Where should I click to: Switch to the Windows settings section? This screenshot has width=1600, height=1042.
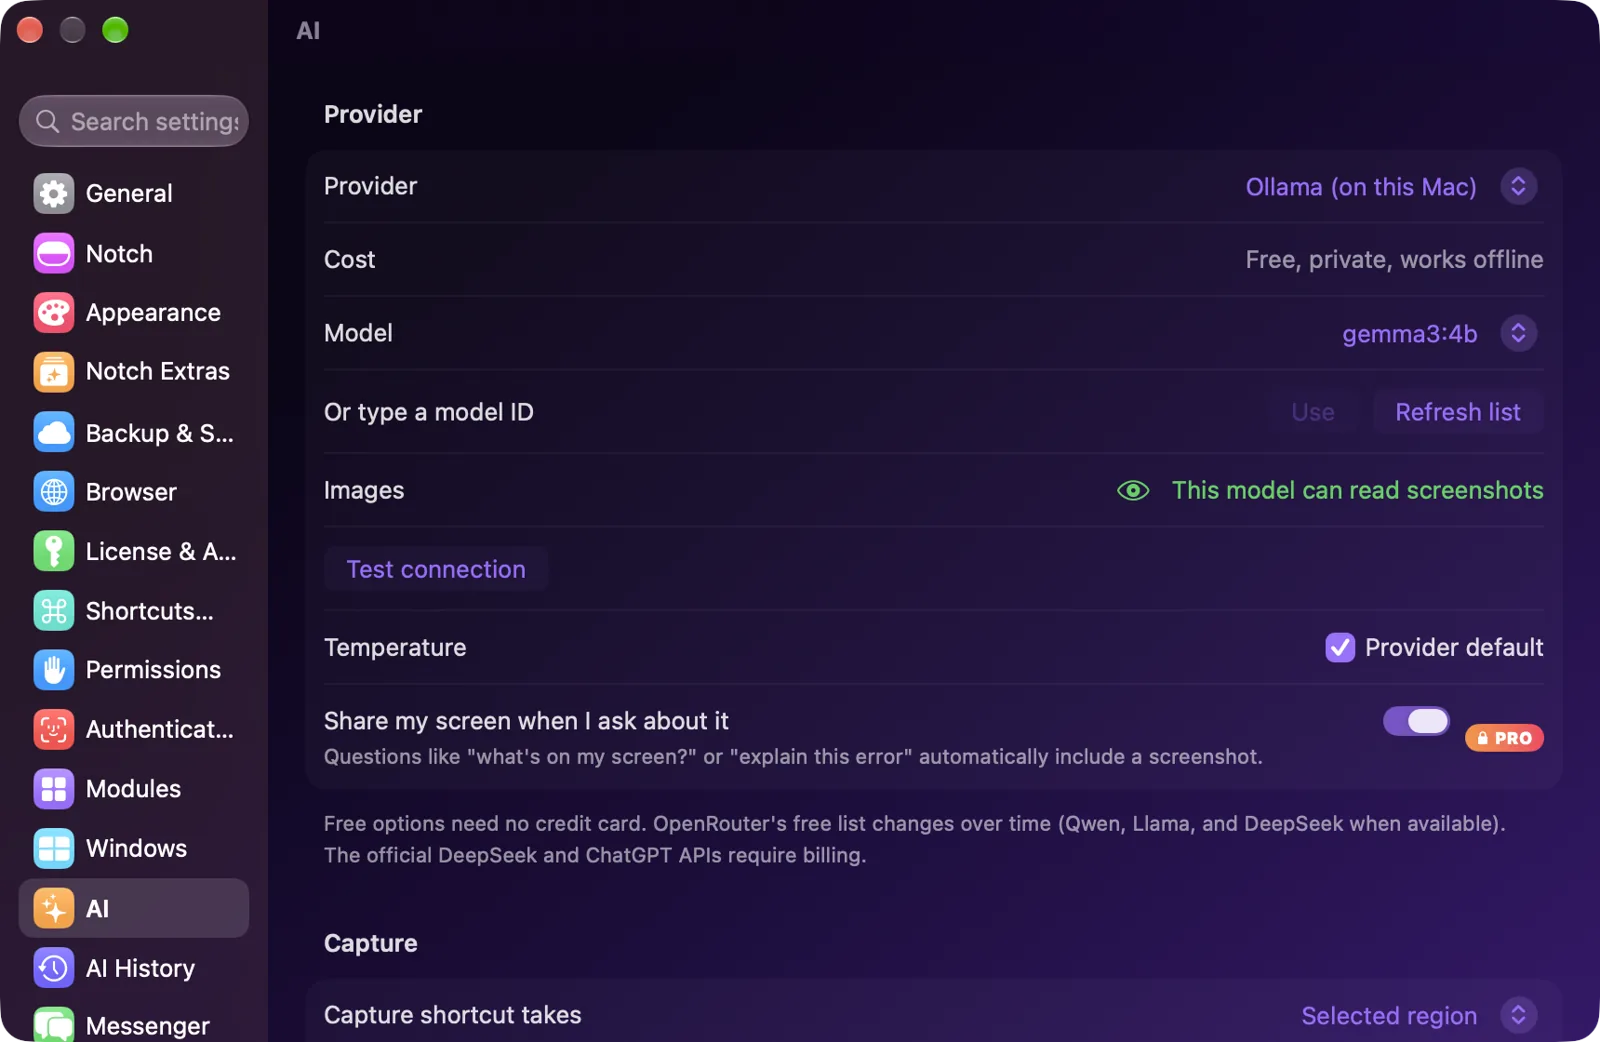pyautogui.click(x=134, y=849)
